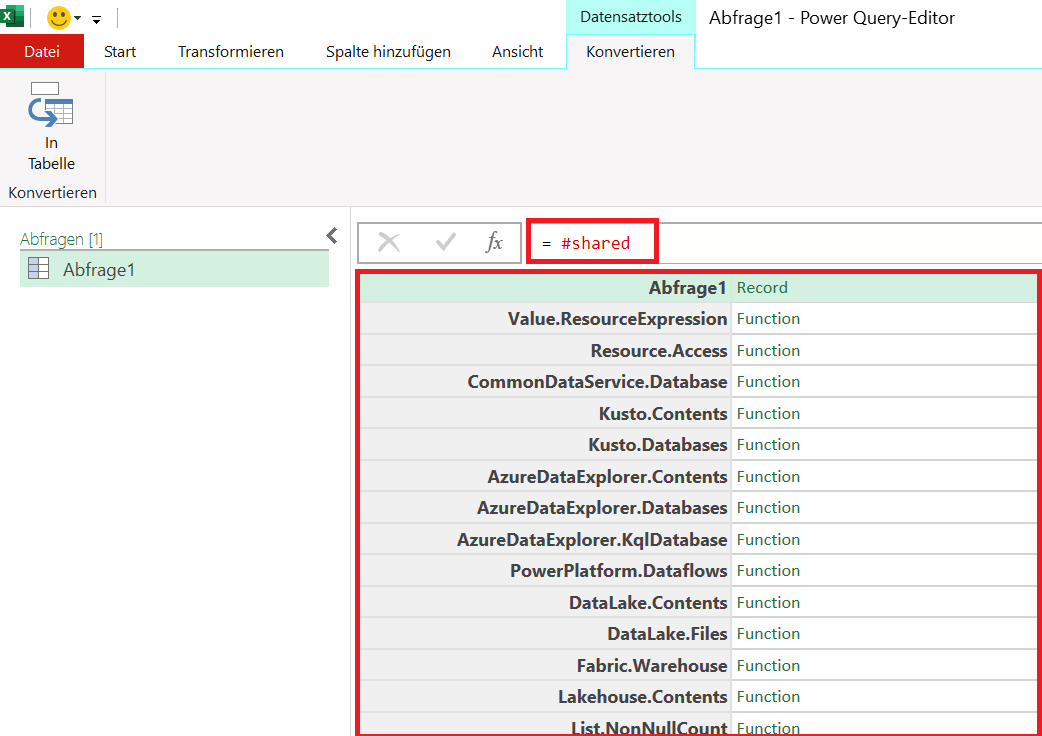Image resolution: width=1042 pixels, height=736 pixels.
Task: Open the Function link for Kusto.Databases
Action: coord(768,445)
